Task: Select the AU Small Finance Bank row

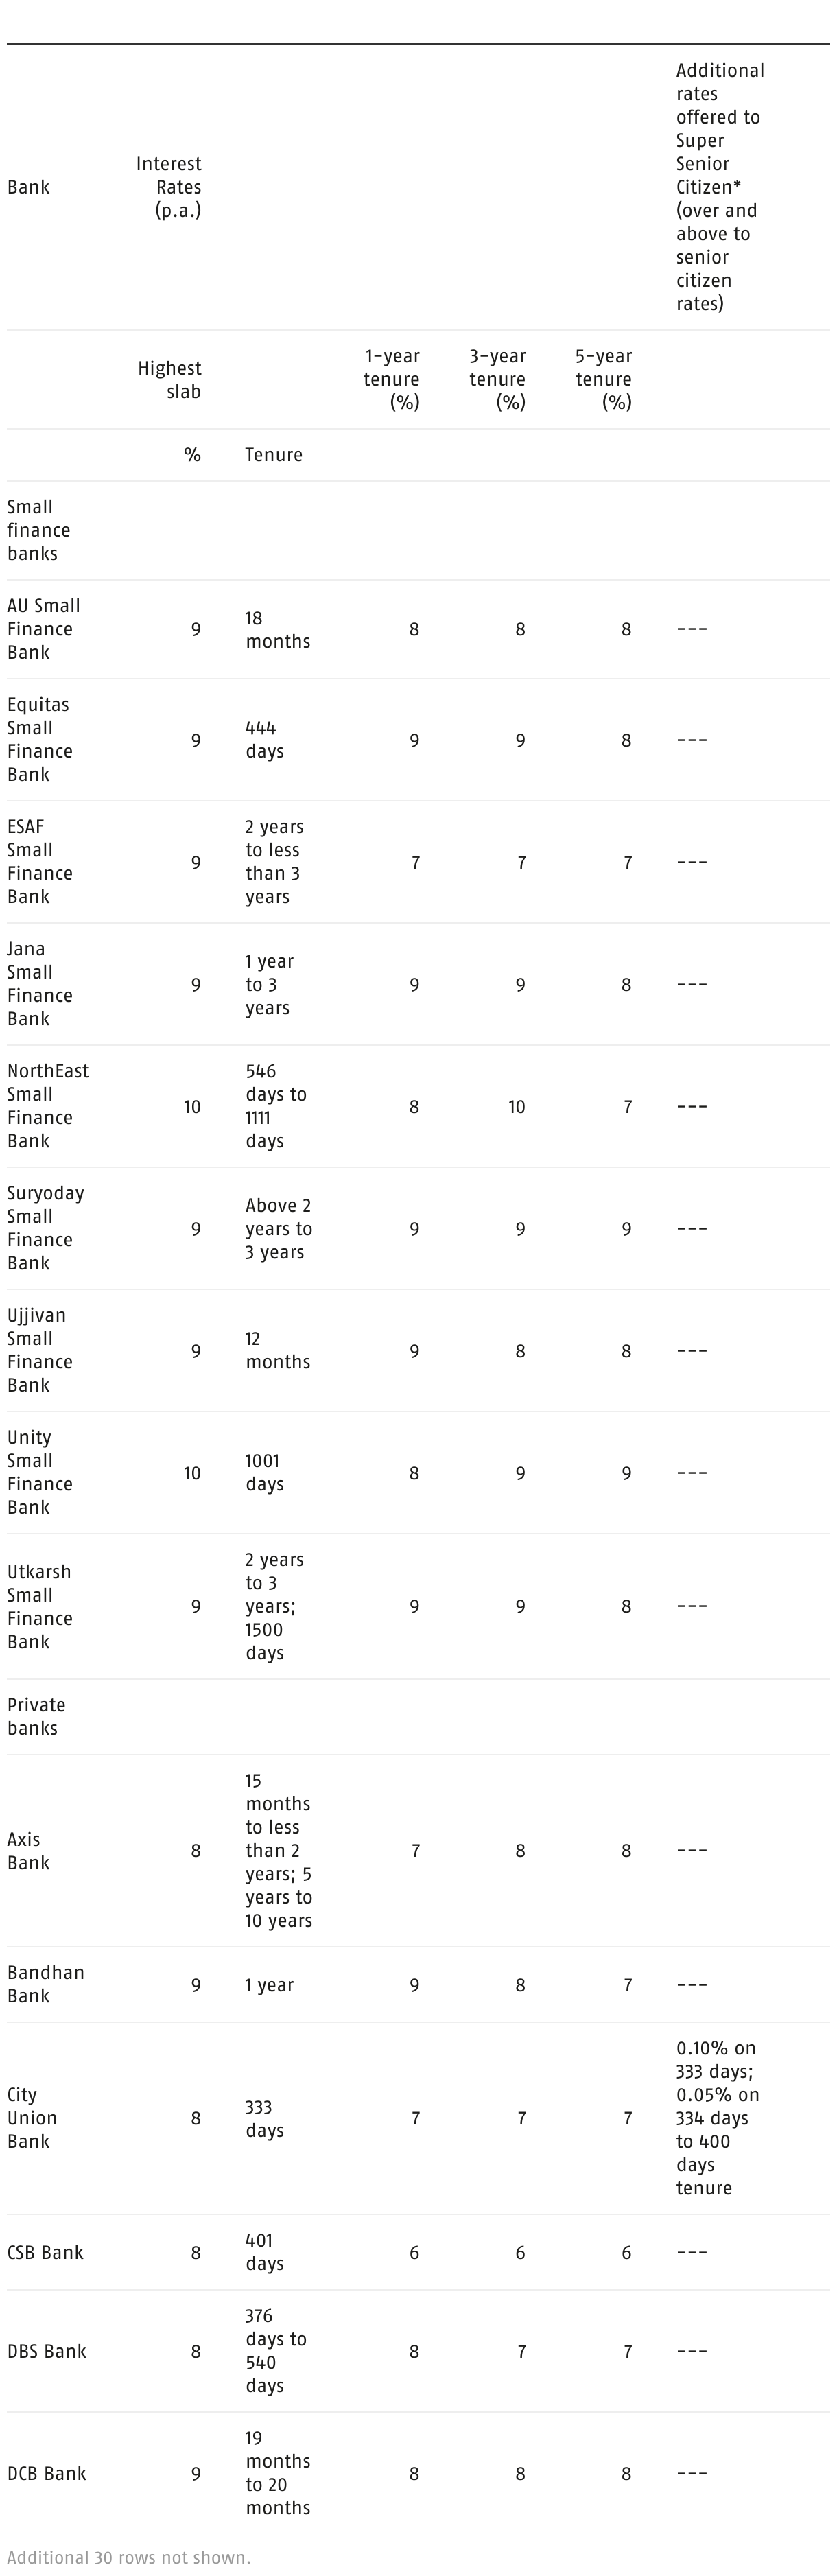Action: [43, 629]
